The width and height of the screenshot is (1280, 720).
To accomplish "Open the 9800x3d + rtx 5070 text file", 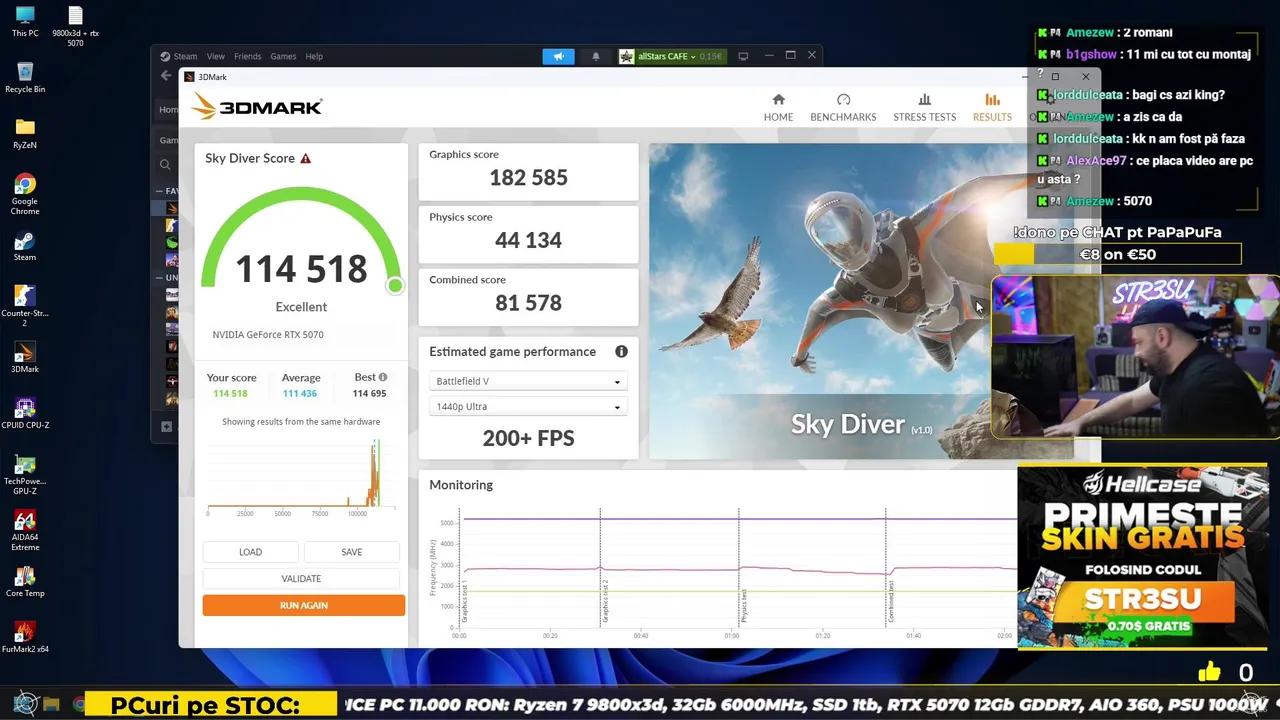I will click(75, 26).
